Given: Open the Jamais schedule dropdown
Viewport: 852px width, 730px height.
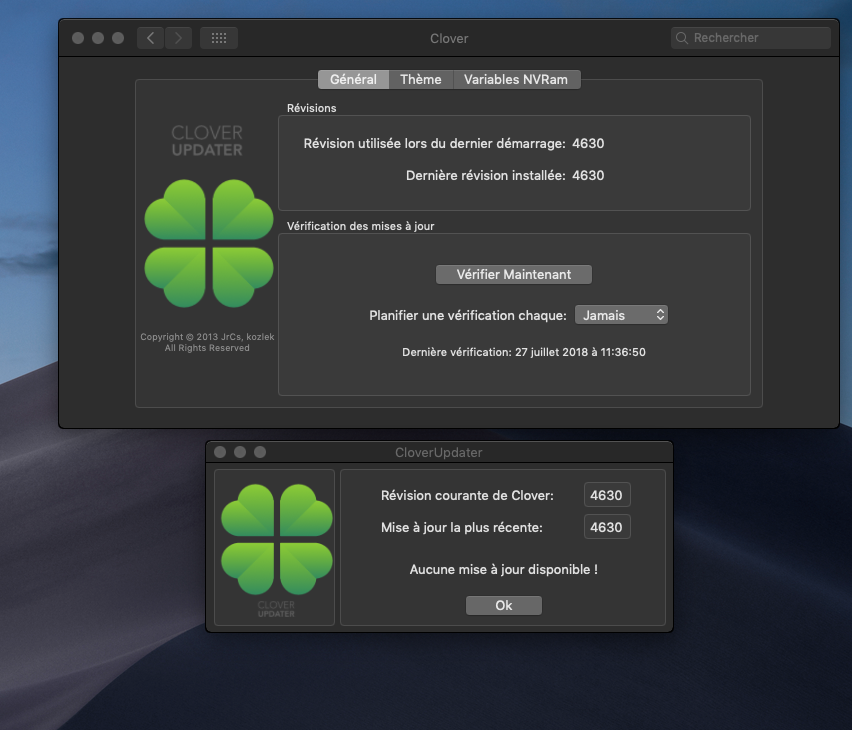Looking at the screenshot, I should click(x=621, y=315).
